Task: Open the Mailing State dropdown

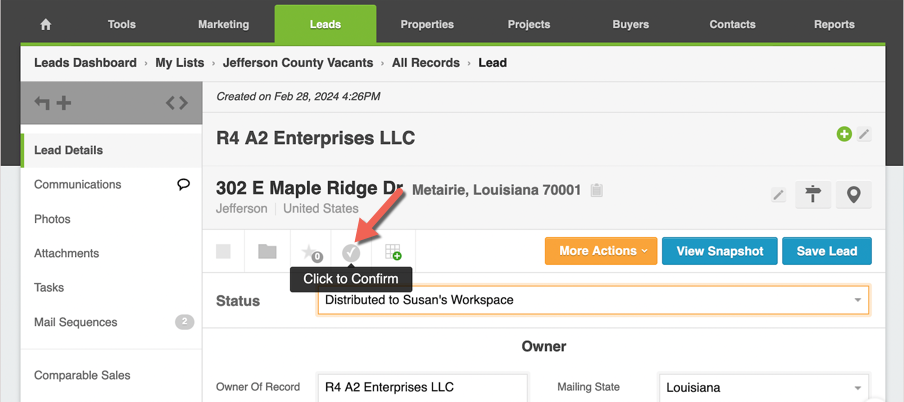Action: pos(763,387)
